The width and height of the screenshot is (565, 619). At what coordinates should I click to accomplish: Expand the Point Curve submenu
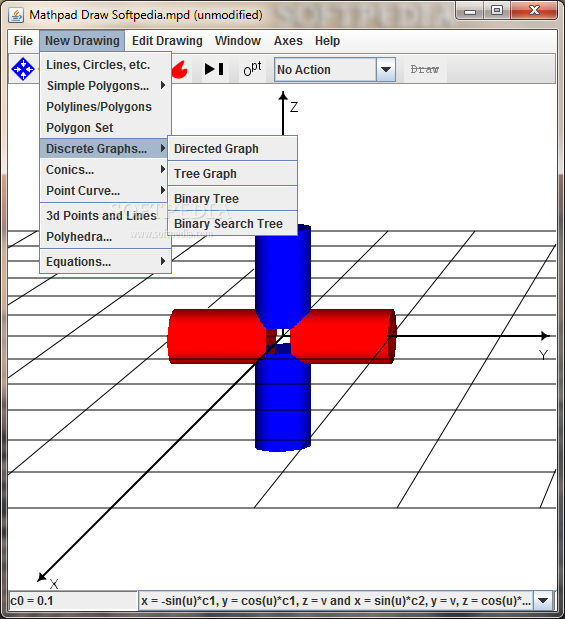click(x=105, y=191)
